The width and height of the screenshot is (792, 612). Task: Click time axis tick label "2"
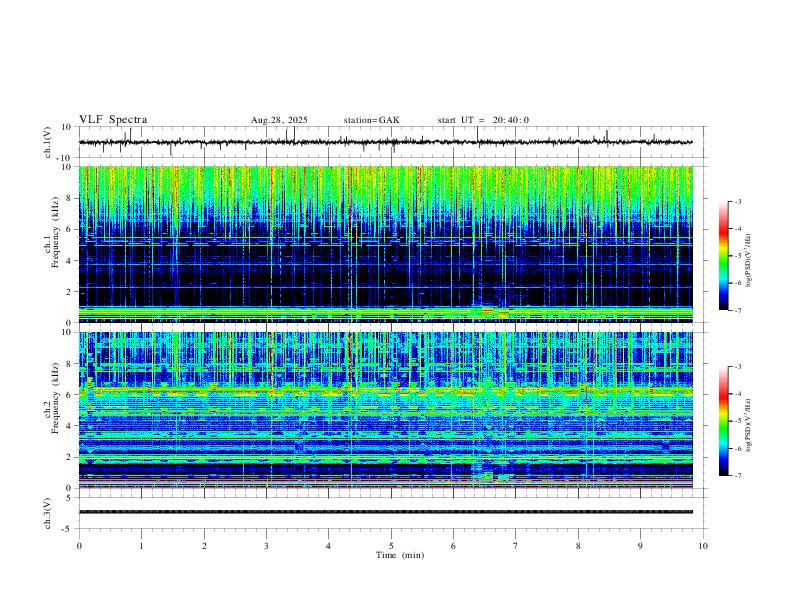[x=204, y=546]
